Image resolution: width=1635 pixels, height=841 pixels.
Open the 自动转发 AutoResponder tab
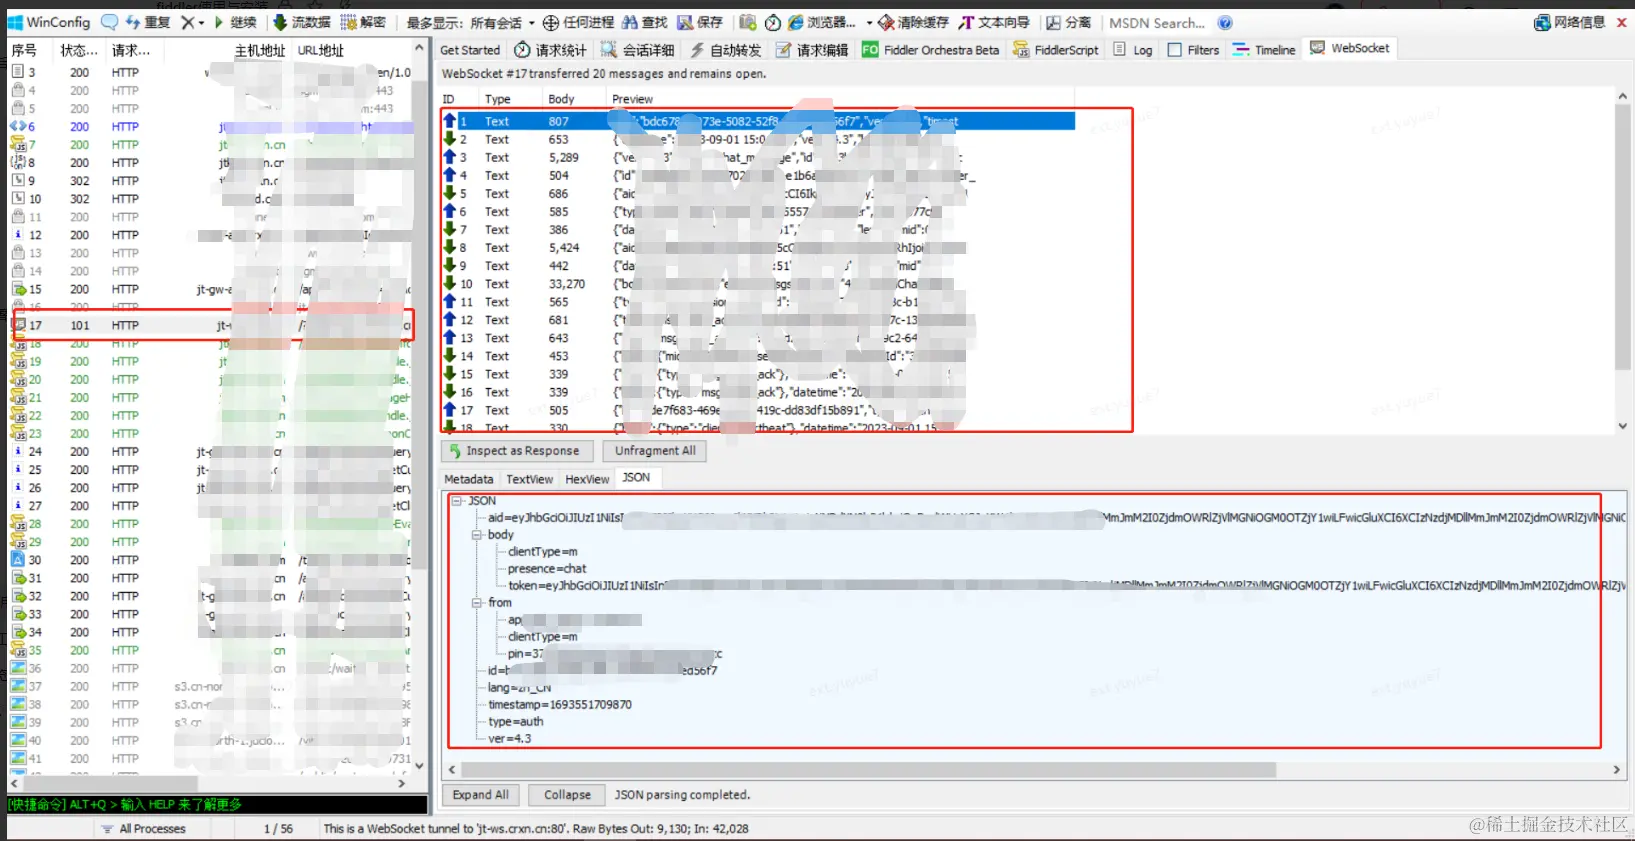[x=725, y=50]
